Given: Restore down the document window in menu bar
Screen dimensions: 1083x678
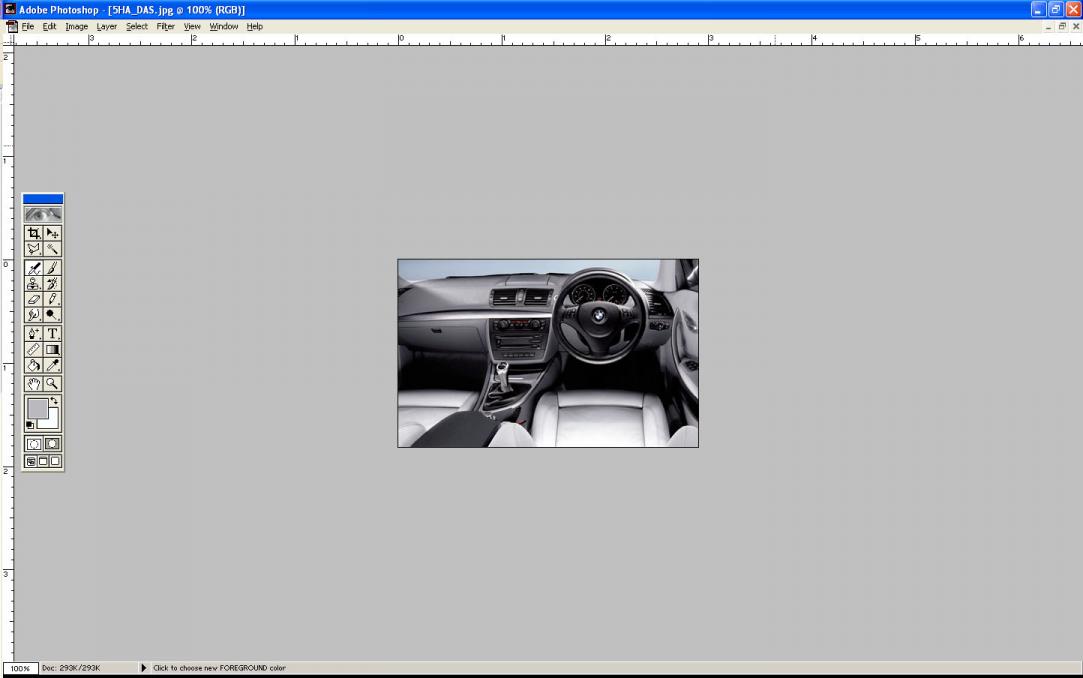Looking at the screenshot, I should 1062,26.
